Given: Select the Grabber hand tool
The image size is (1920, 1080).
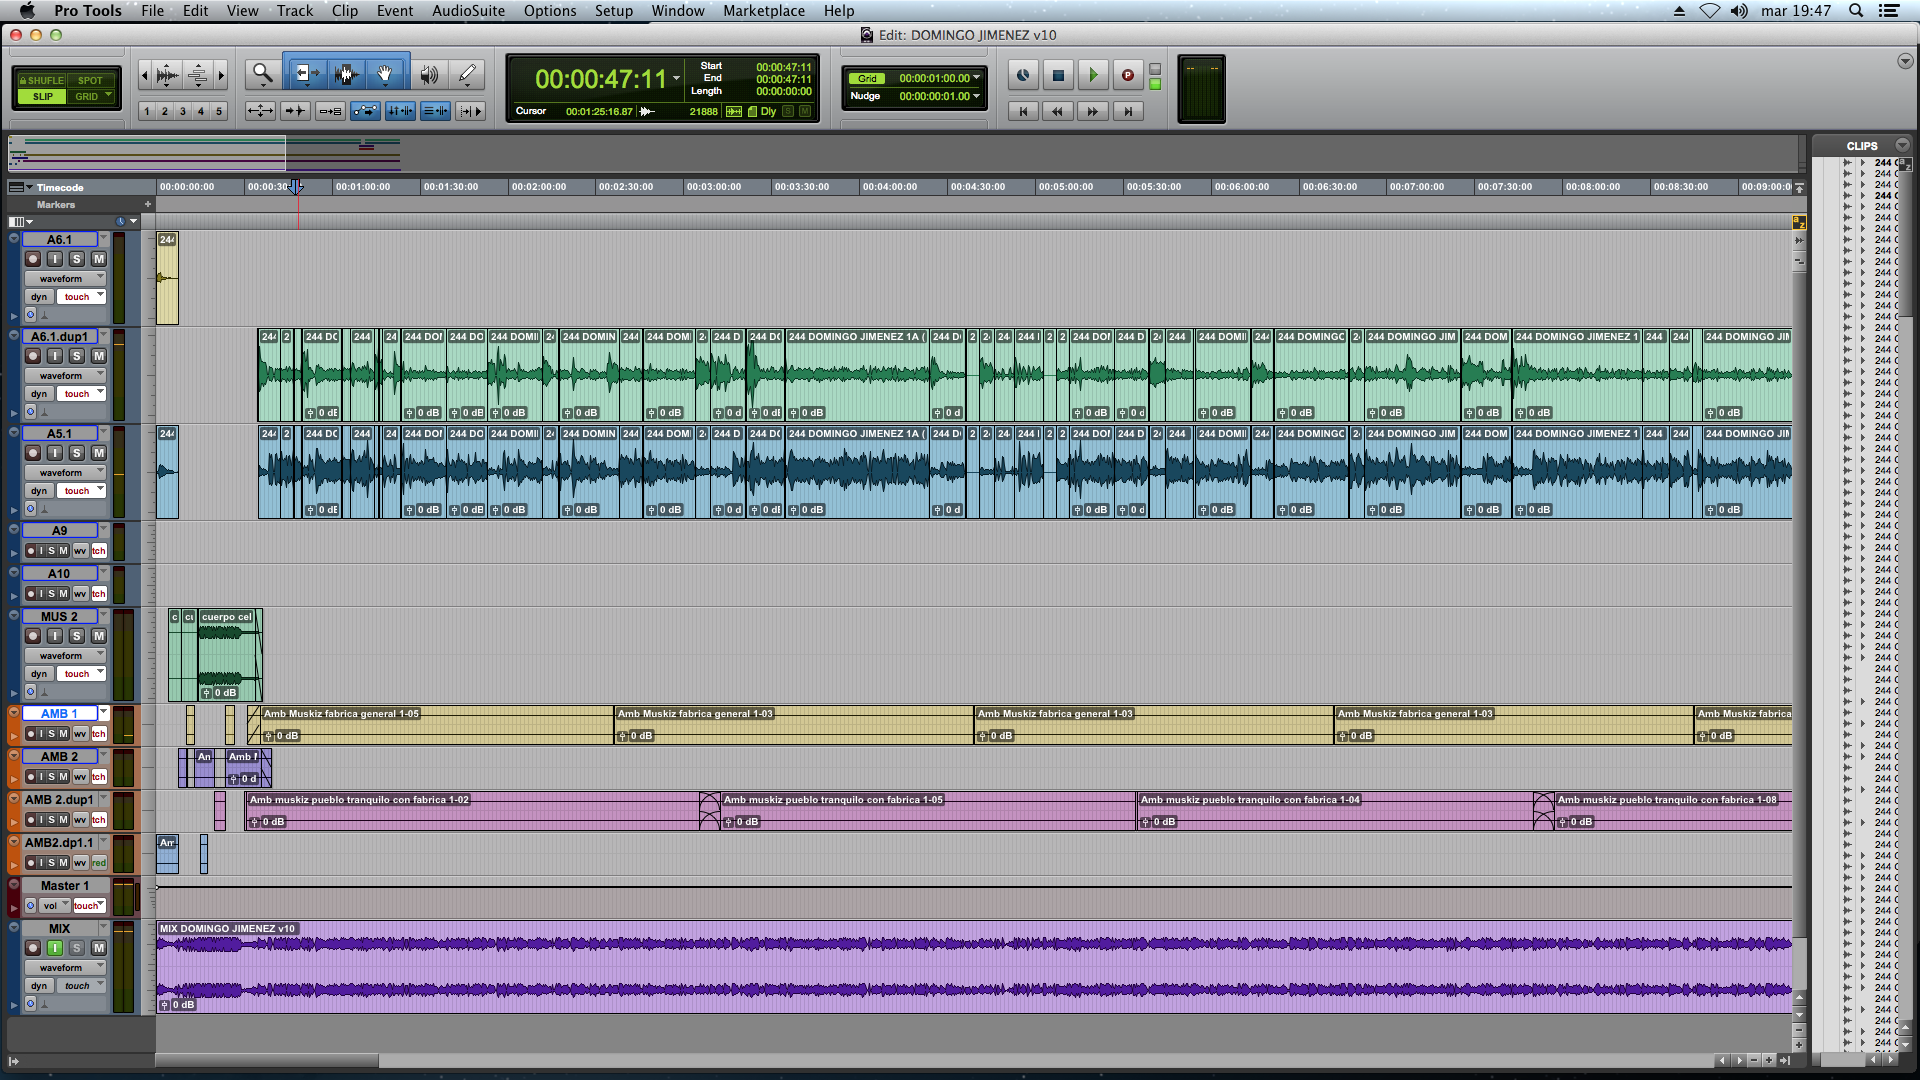Looking at the screenshot, I should coord(385,74).
